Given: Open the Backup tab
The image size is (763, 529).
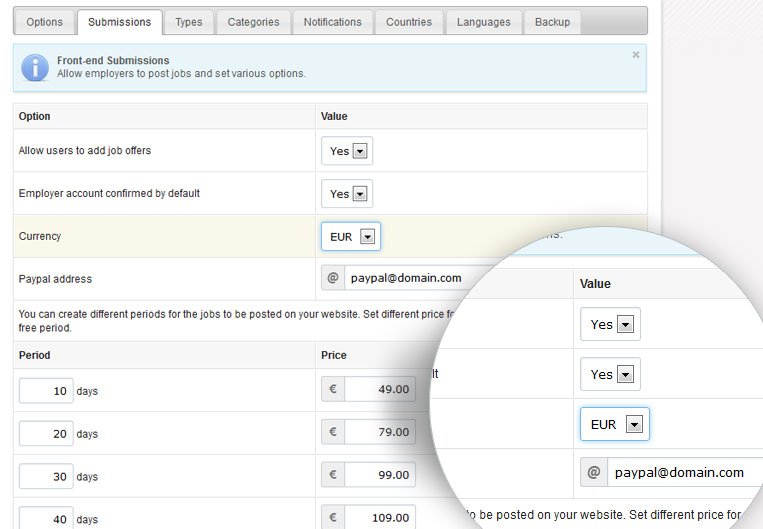Looking at the screenshot, I should pos(552,22).
